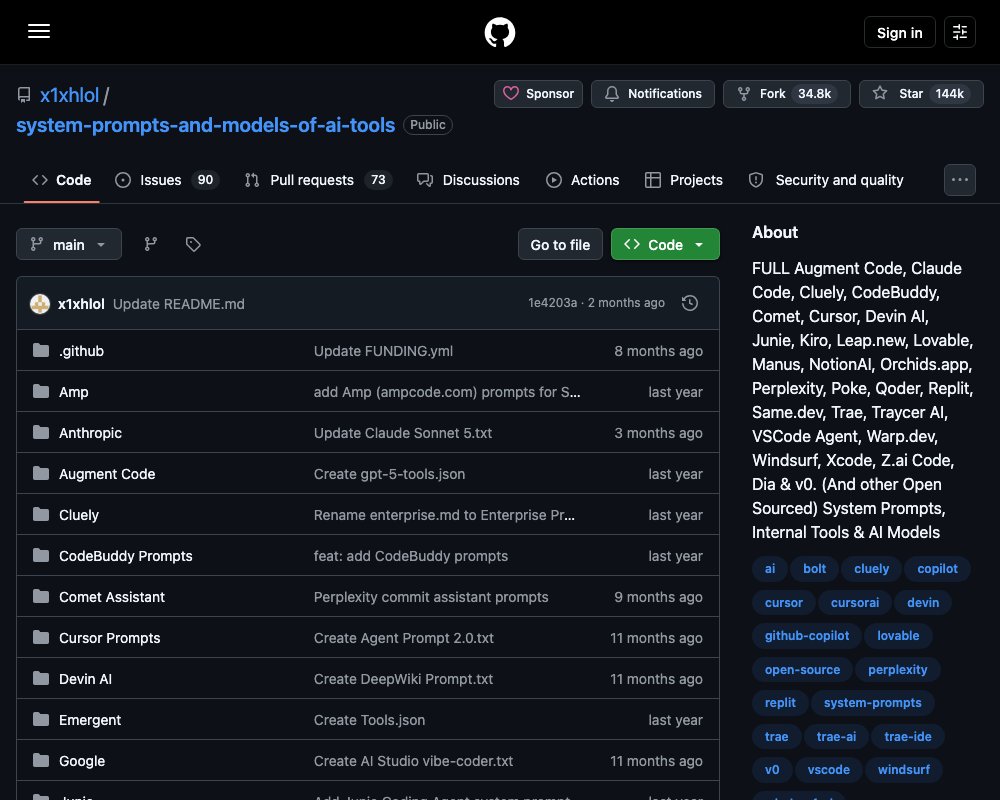Open the .github folder
The height and width of the screenshot is (800, 1000).
pos(81,351)
